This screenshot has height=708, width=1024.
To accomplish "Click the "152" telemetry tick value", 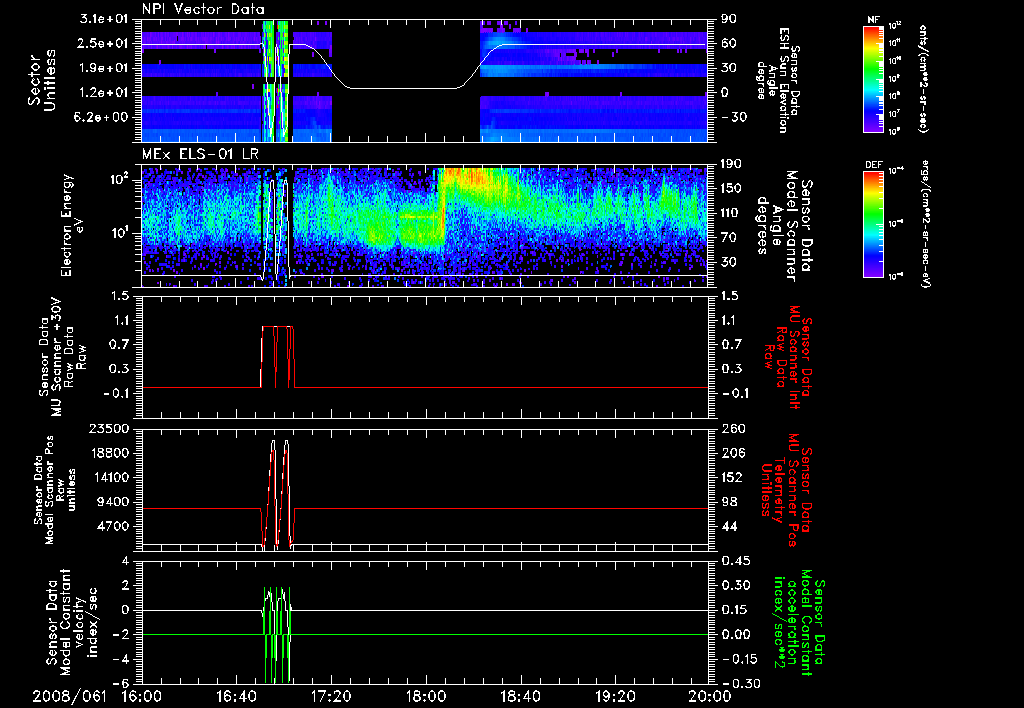I will click(731, 477).
